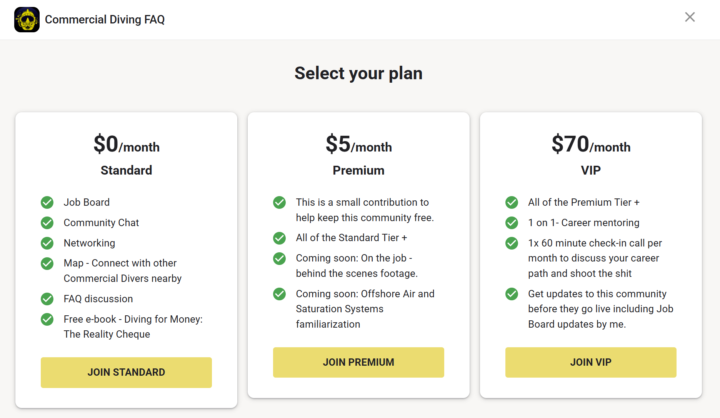Click checkmark beside 1 on 1 Career mentoring
Viewport: 720px width, 418px height.
pyautogui.click(x=512, y=222)
